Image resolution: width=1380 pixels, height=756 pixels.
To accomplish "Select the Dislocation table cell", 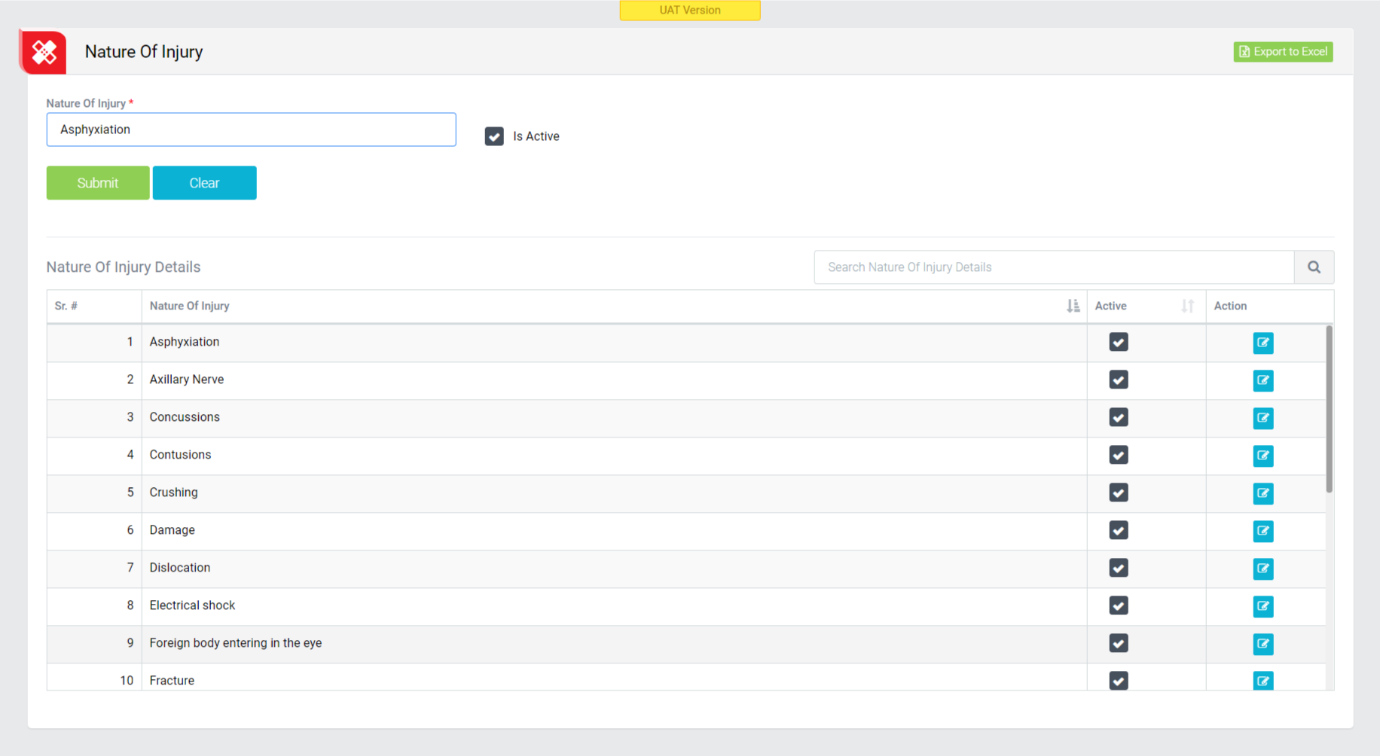I will tap(614, 568).
